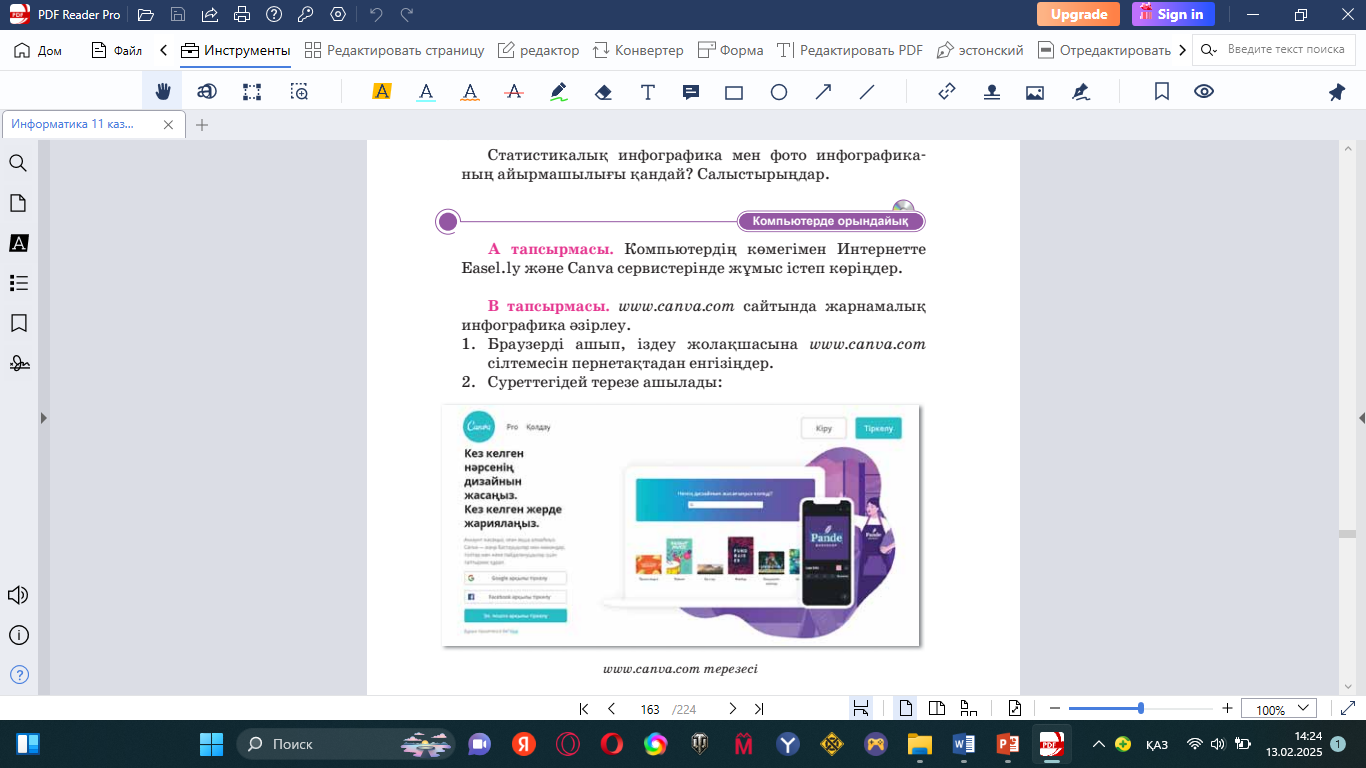Toggle the eye view mode icon
1366x768 pixels.
[1204, 92]
